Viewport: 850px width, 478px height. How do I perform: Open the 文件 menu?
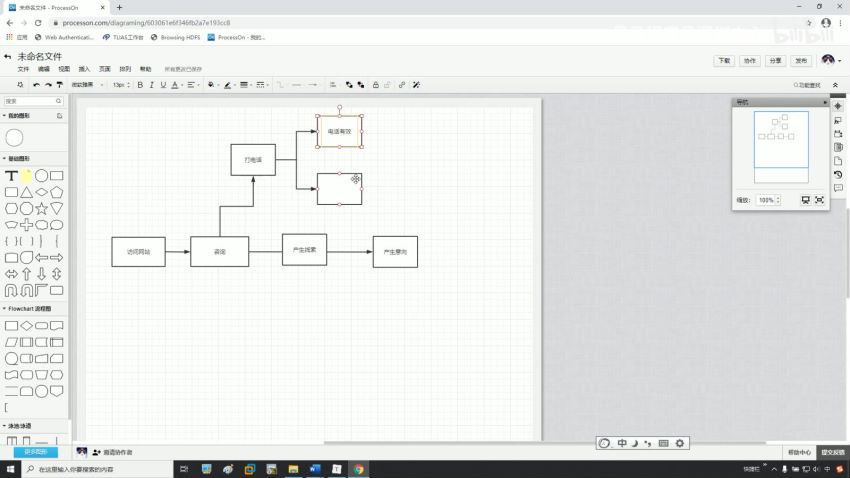23,69
